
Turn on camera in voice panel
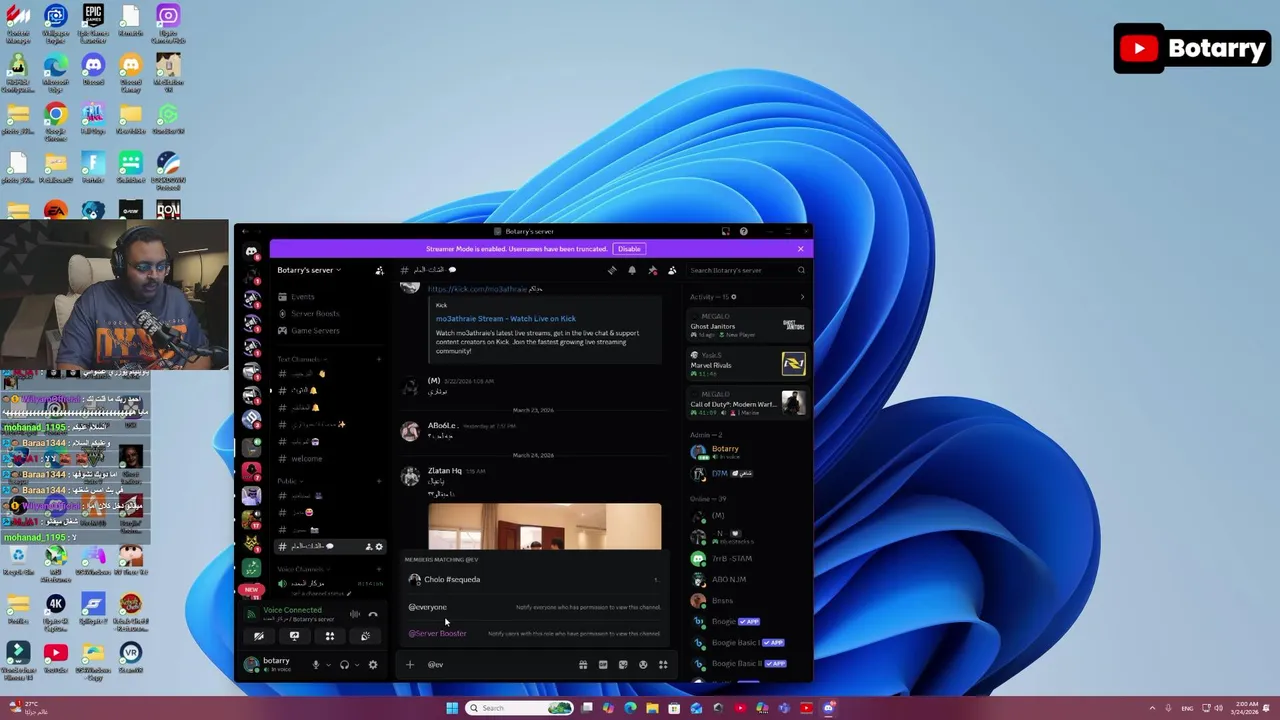pos(259,636)
